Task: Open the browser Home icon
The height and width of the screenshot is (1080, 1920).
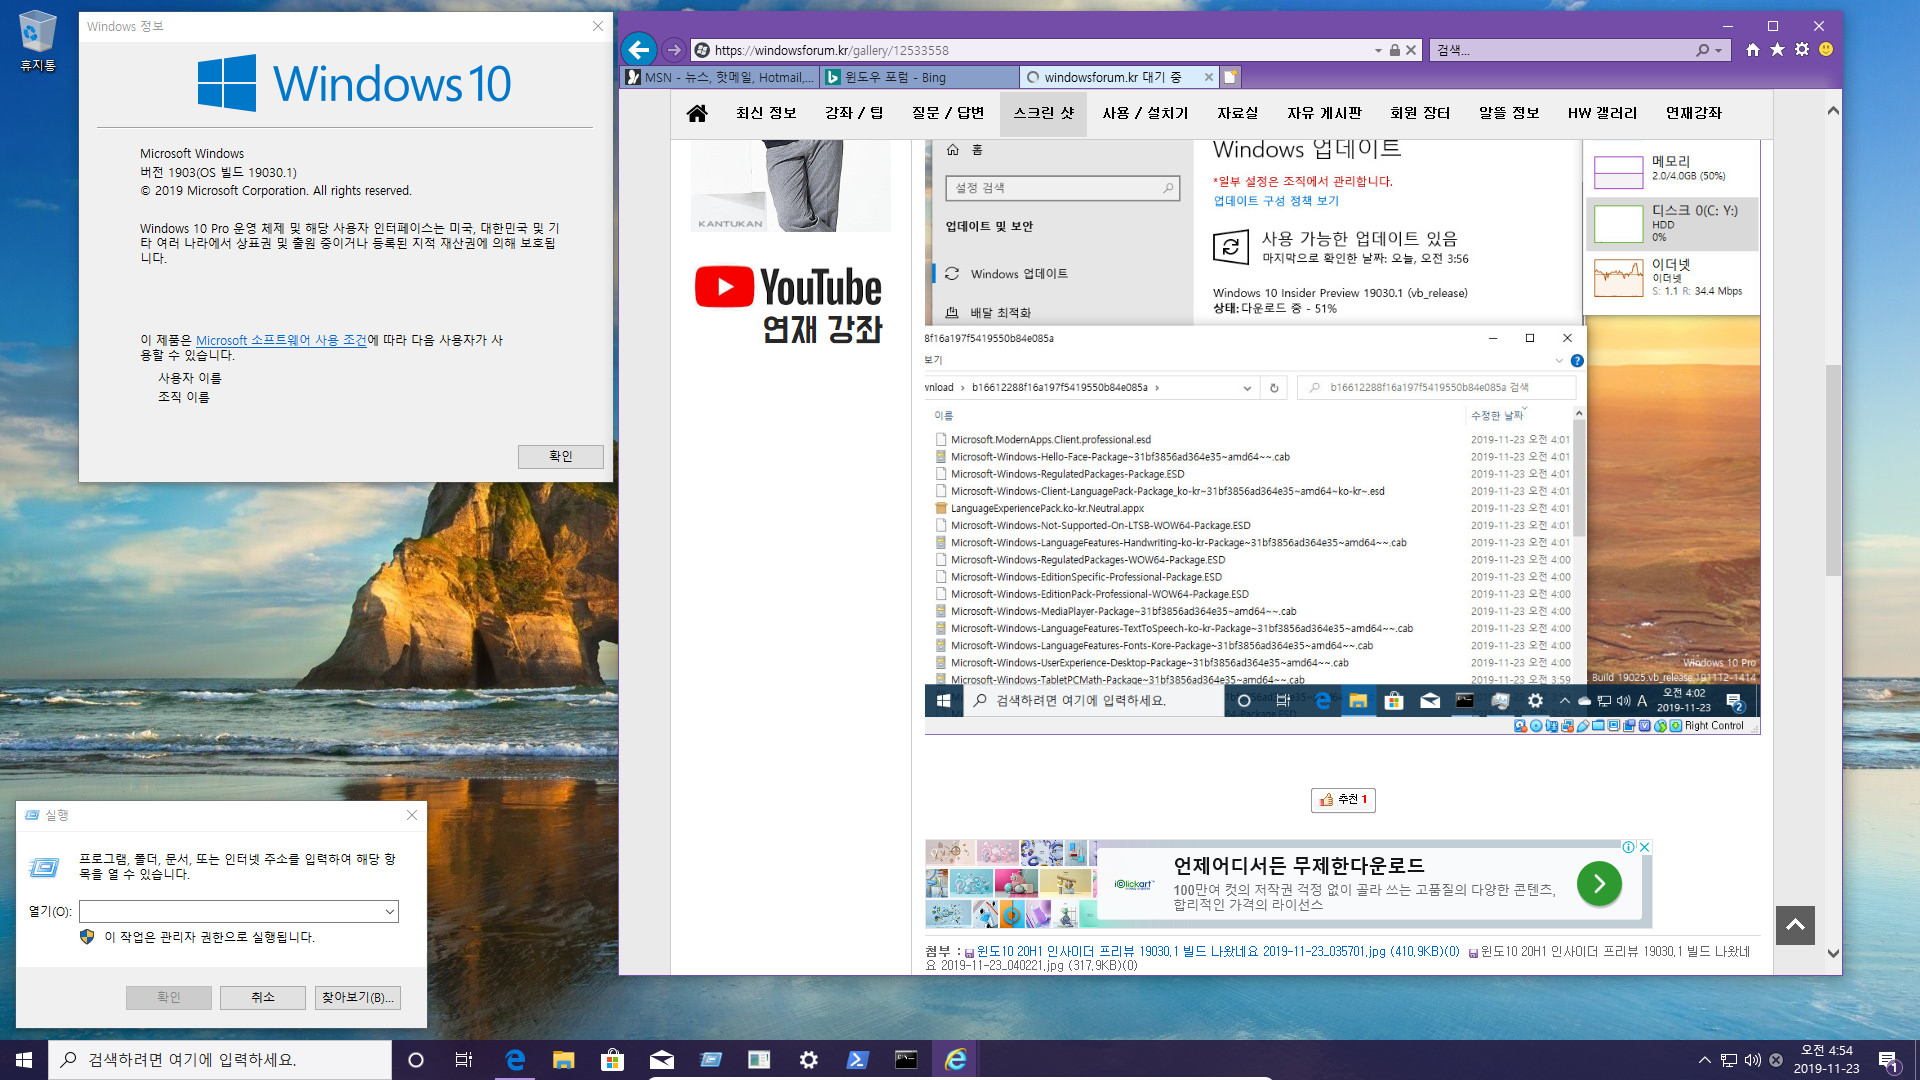Action: pos(1753,49)
